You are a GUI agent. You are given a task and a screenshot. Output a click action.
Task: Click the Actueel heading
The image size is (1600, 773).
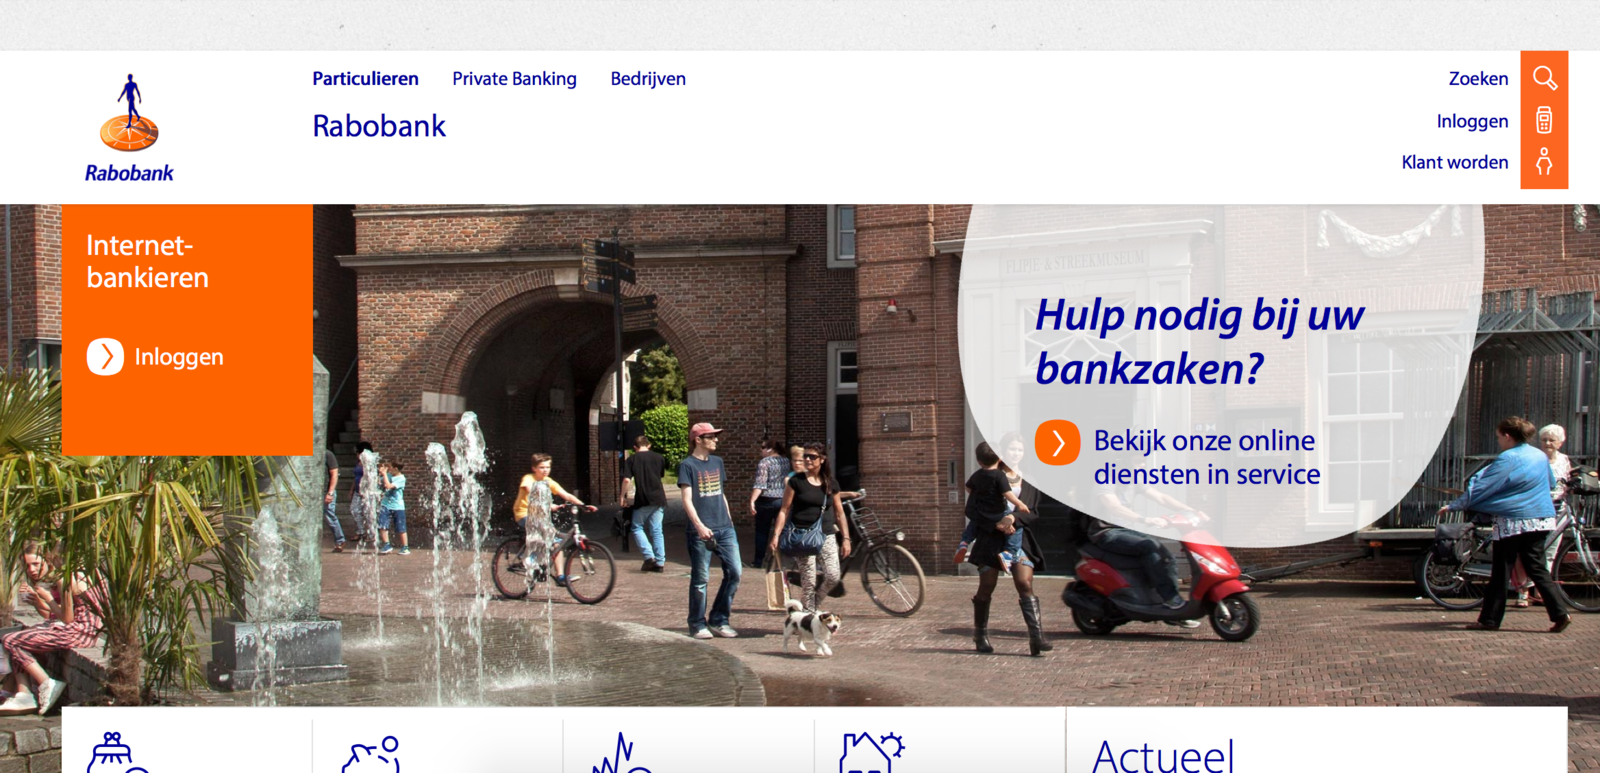[x=1163, y=755]
